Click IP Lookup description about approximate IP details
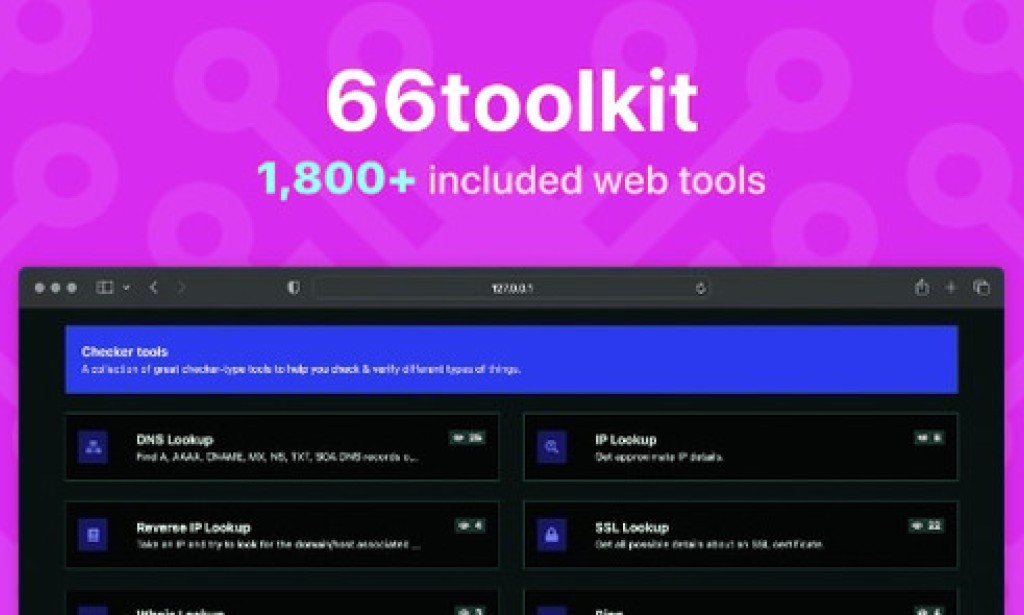 tap(659, 457)
